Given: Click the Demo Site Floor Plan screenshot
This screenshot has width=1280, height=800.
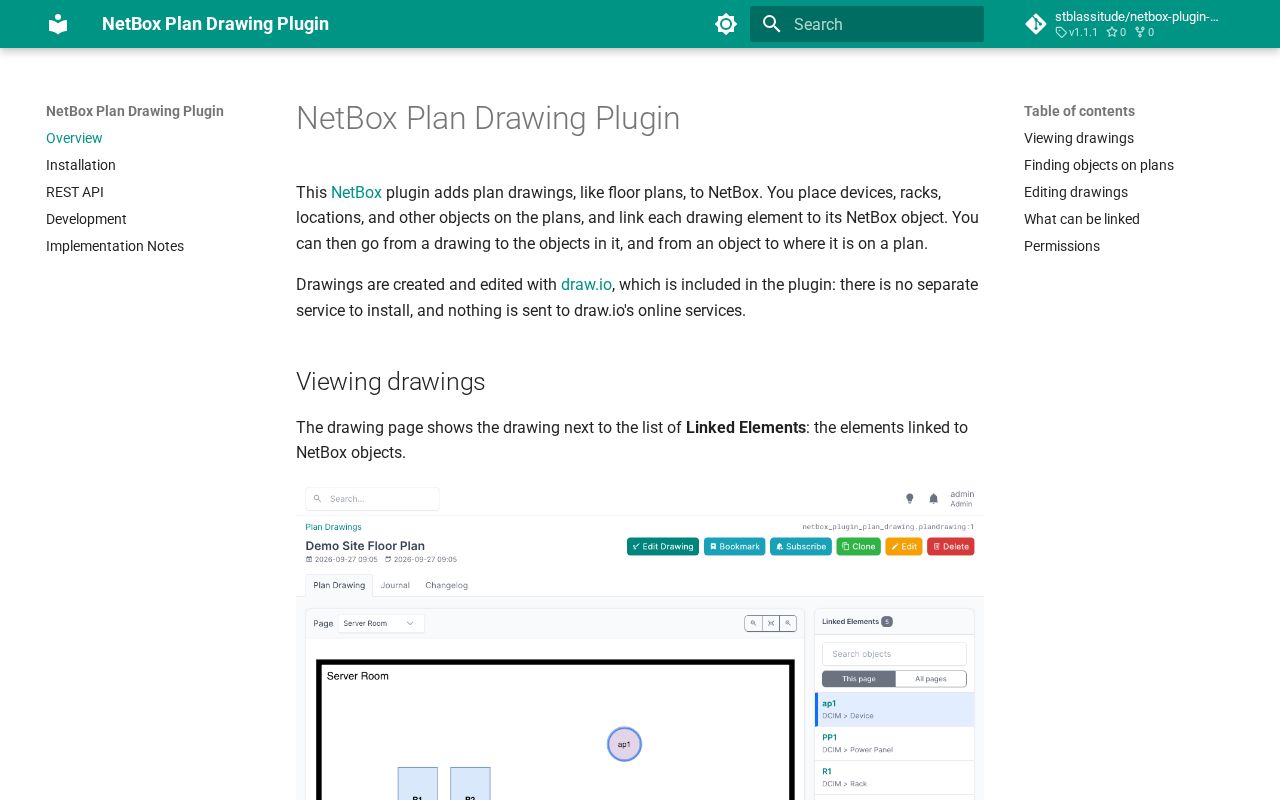Looking at the screenshot, I should pos(640,642).
